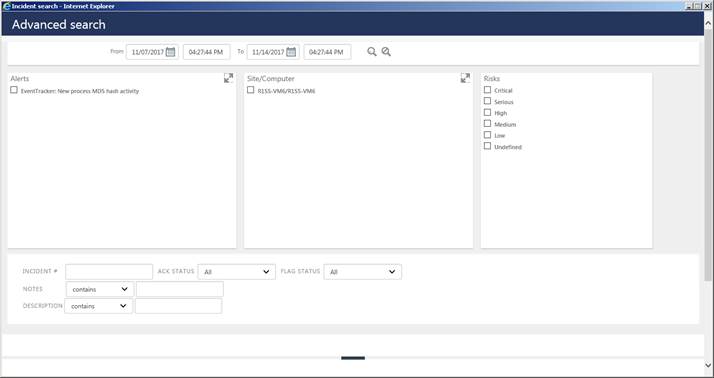Click the scrollbar down arrow
Image resolution: width=714 pixels, height=378 pixels.
click(x=709, y=365)
